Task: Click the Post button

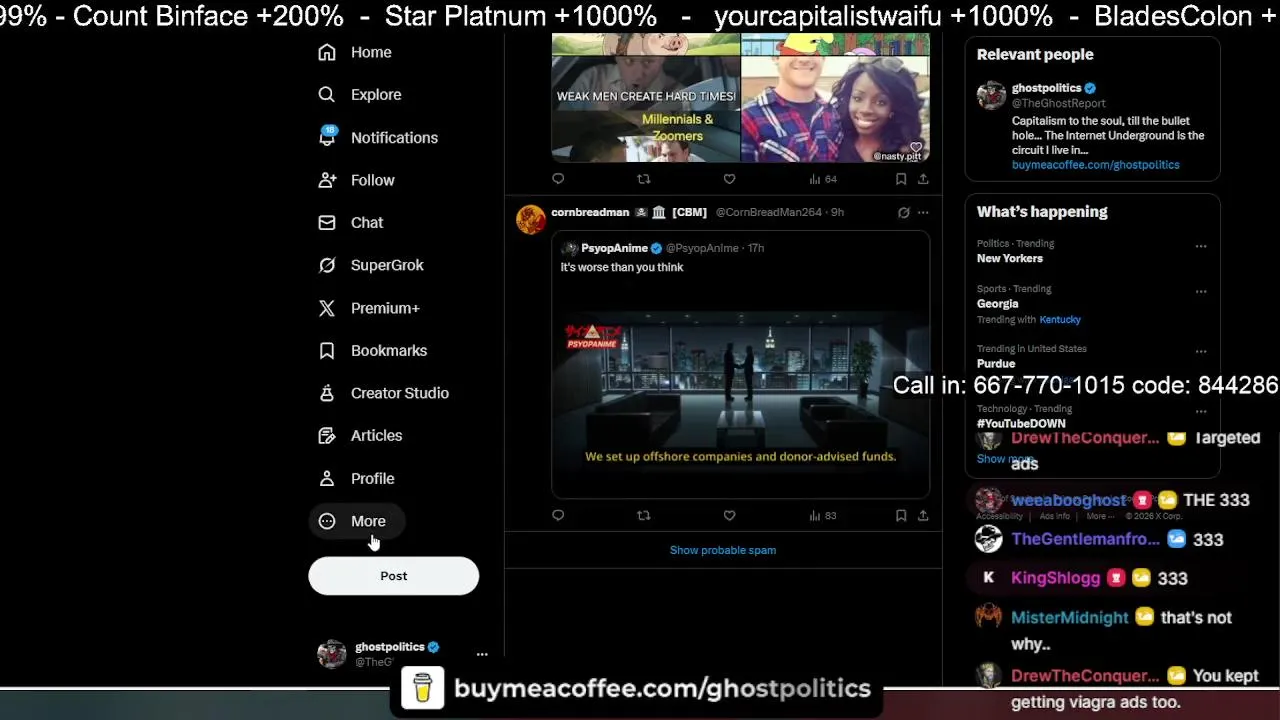Action: coord(393,576)
